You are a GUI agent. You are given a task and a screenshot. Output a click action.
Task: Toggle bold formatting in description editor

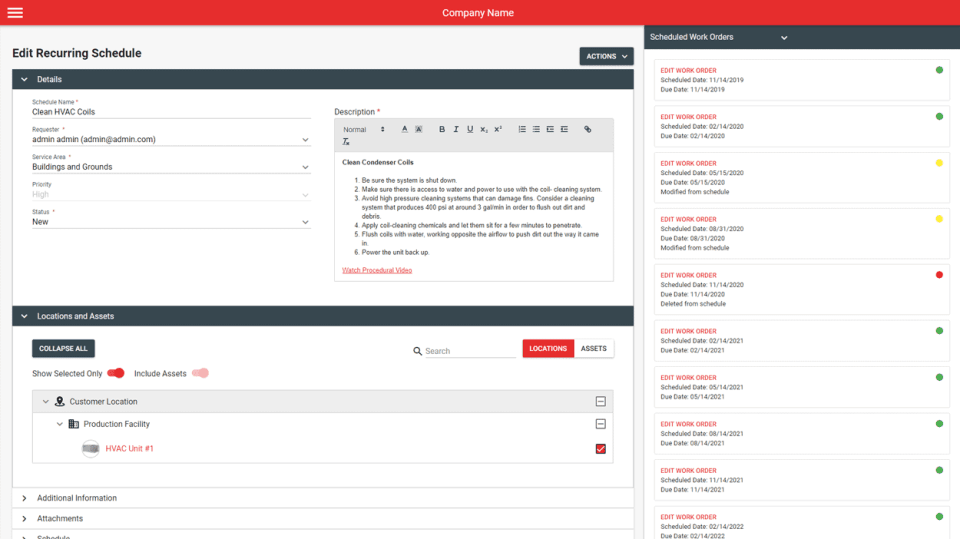click(441, 129)
